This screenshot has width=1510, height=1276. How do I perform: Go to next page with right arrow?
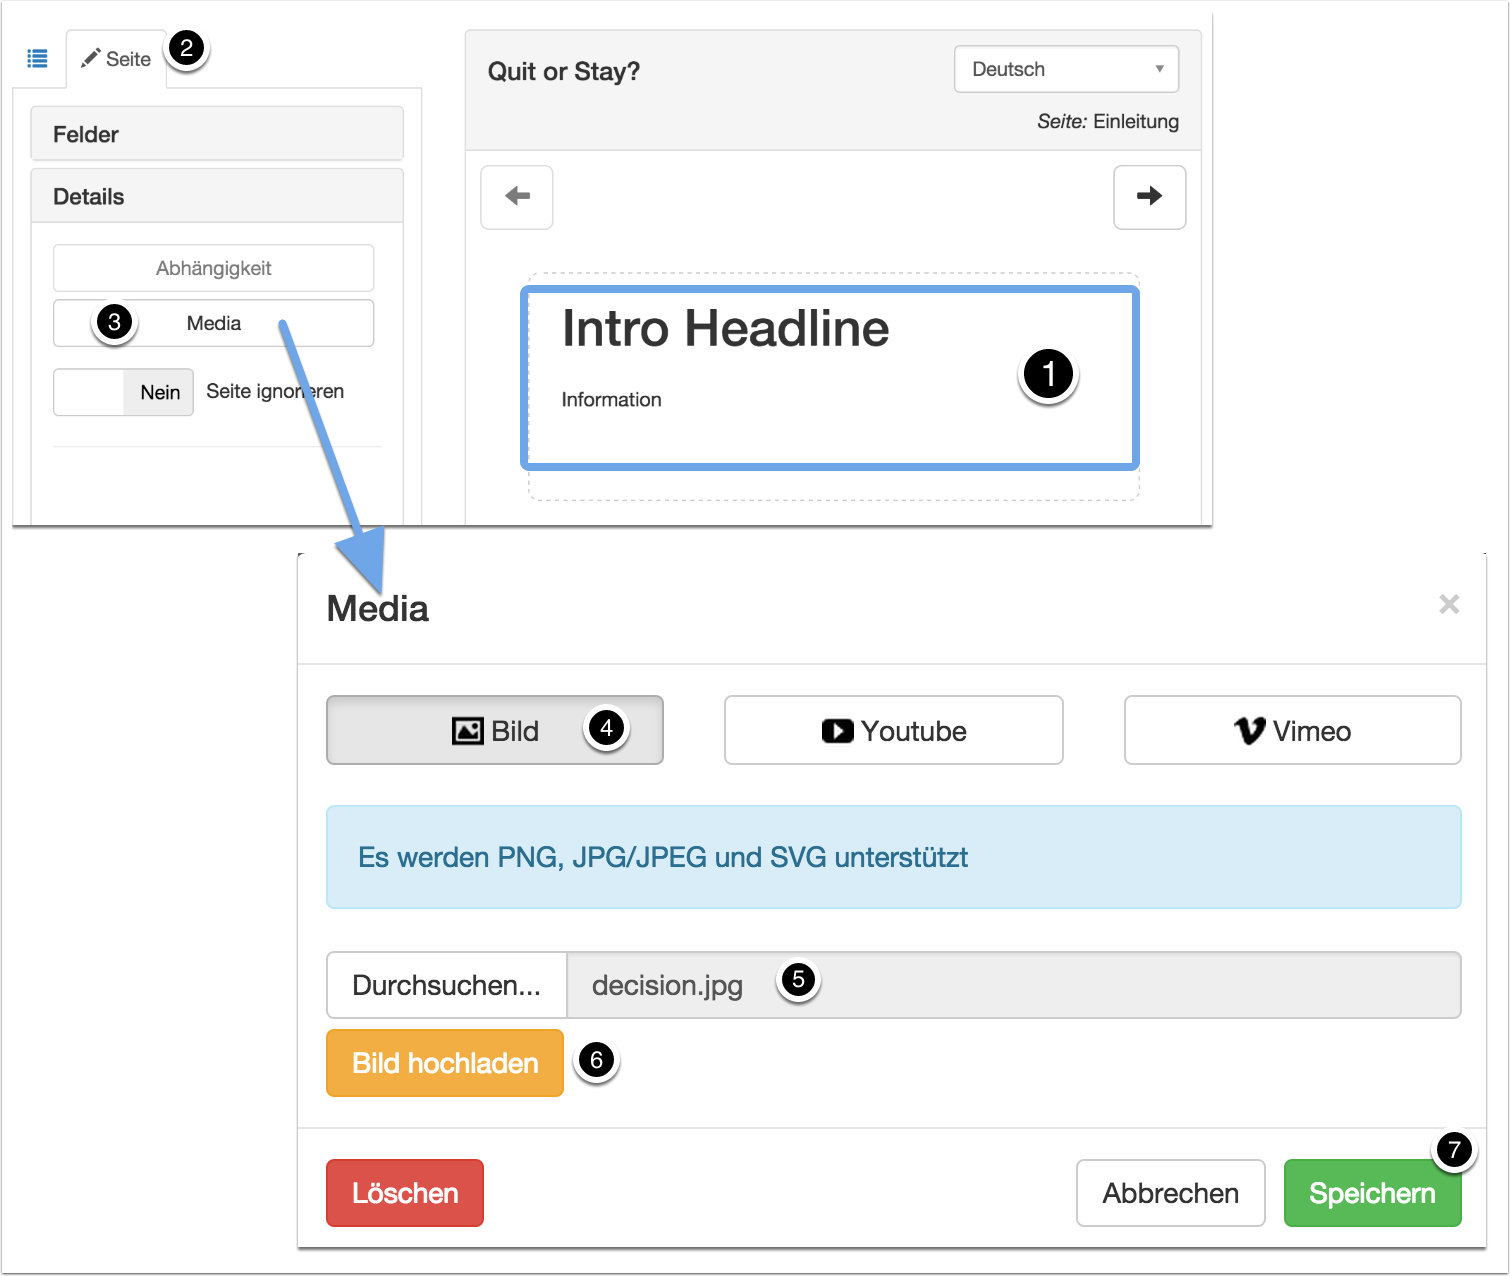[x=1149, y=197]
